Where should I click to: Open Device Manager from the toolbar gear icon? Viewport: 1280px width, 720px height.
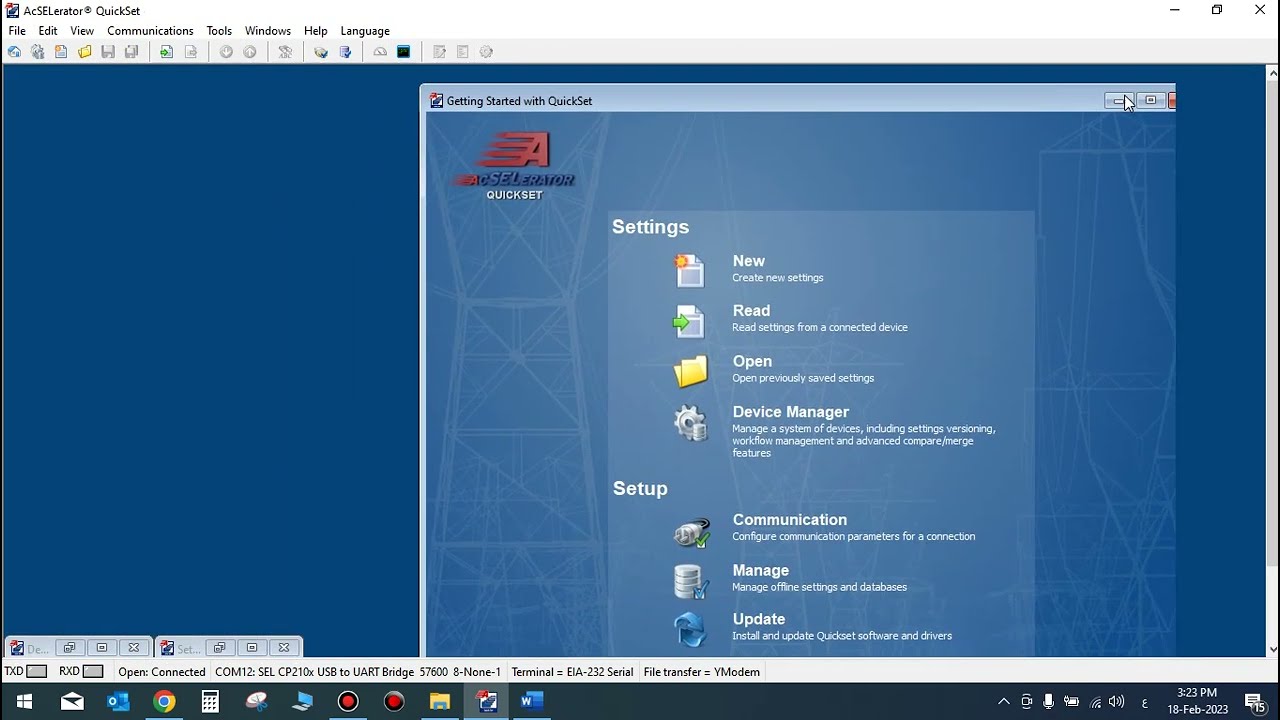click(x=37, y=52)
